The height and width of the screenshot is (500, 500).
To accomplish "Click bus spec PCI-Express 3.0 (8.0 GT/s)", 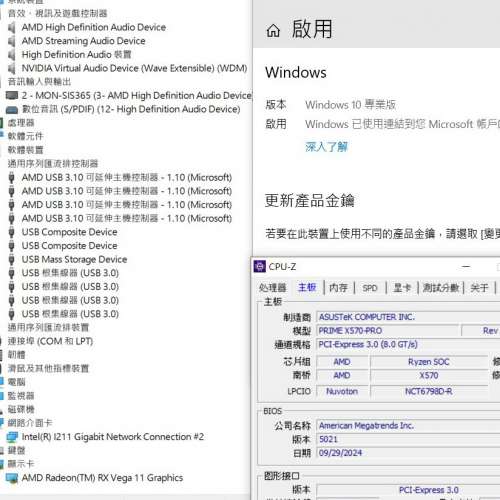I will pos(408,344).
